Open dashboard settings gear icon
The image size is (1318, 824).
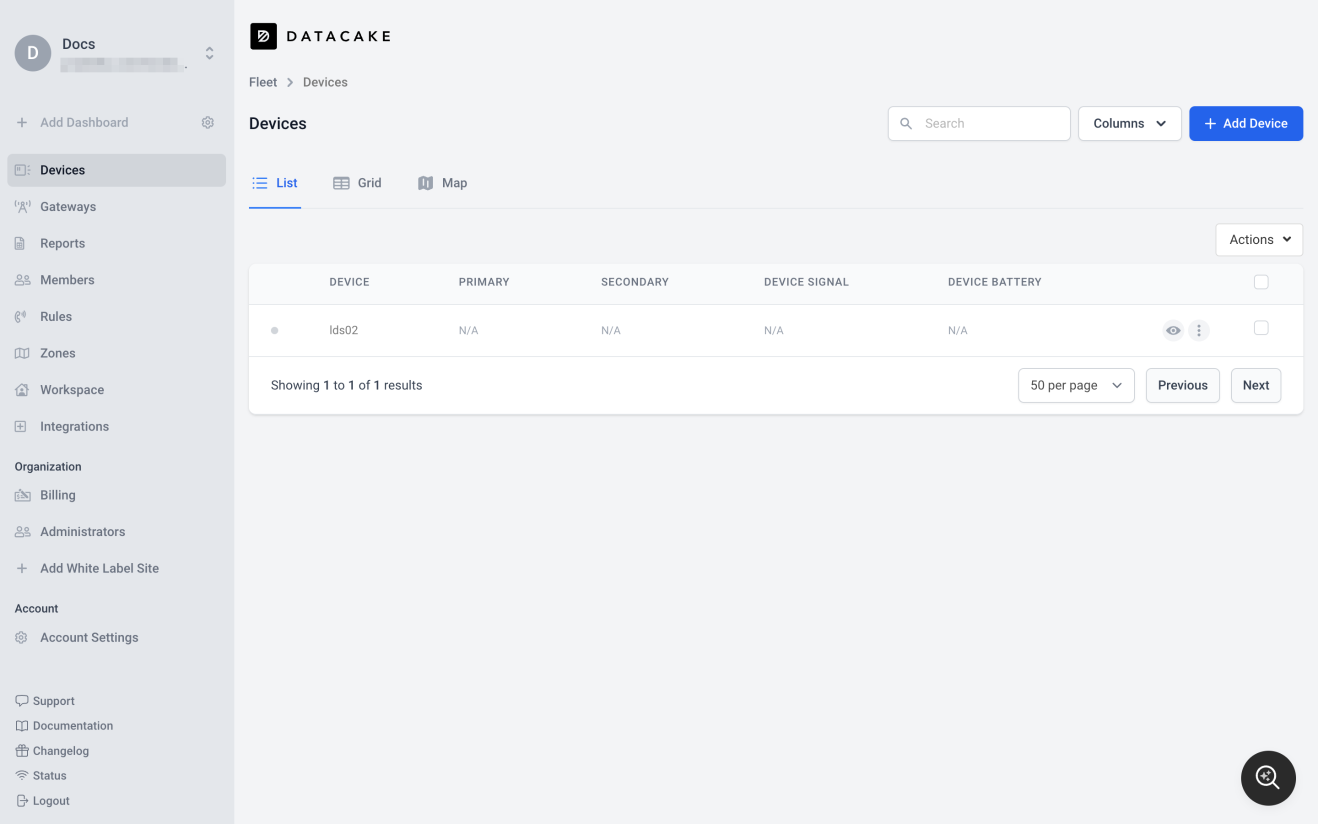[208, 122]
